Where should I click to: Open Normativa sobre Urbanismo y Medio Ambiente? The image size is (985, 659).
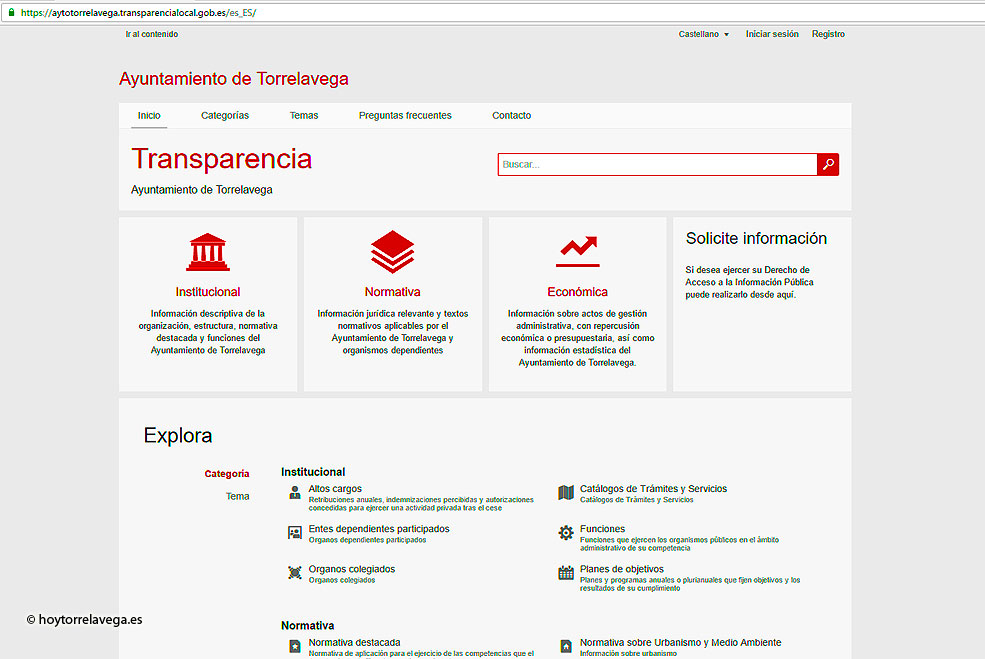click(x=680, y=643)
